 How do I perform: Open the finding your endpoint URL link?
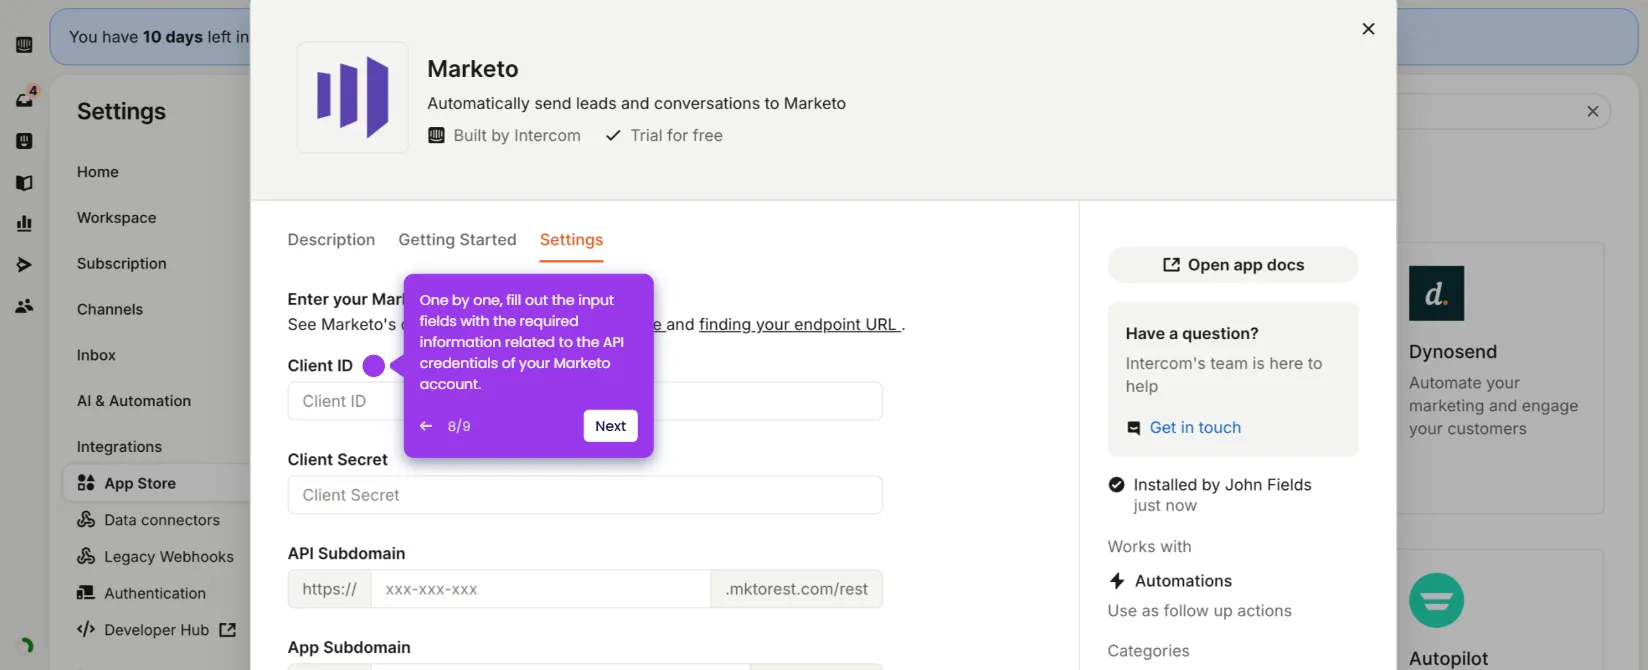[799, 325]
